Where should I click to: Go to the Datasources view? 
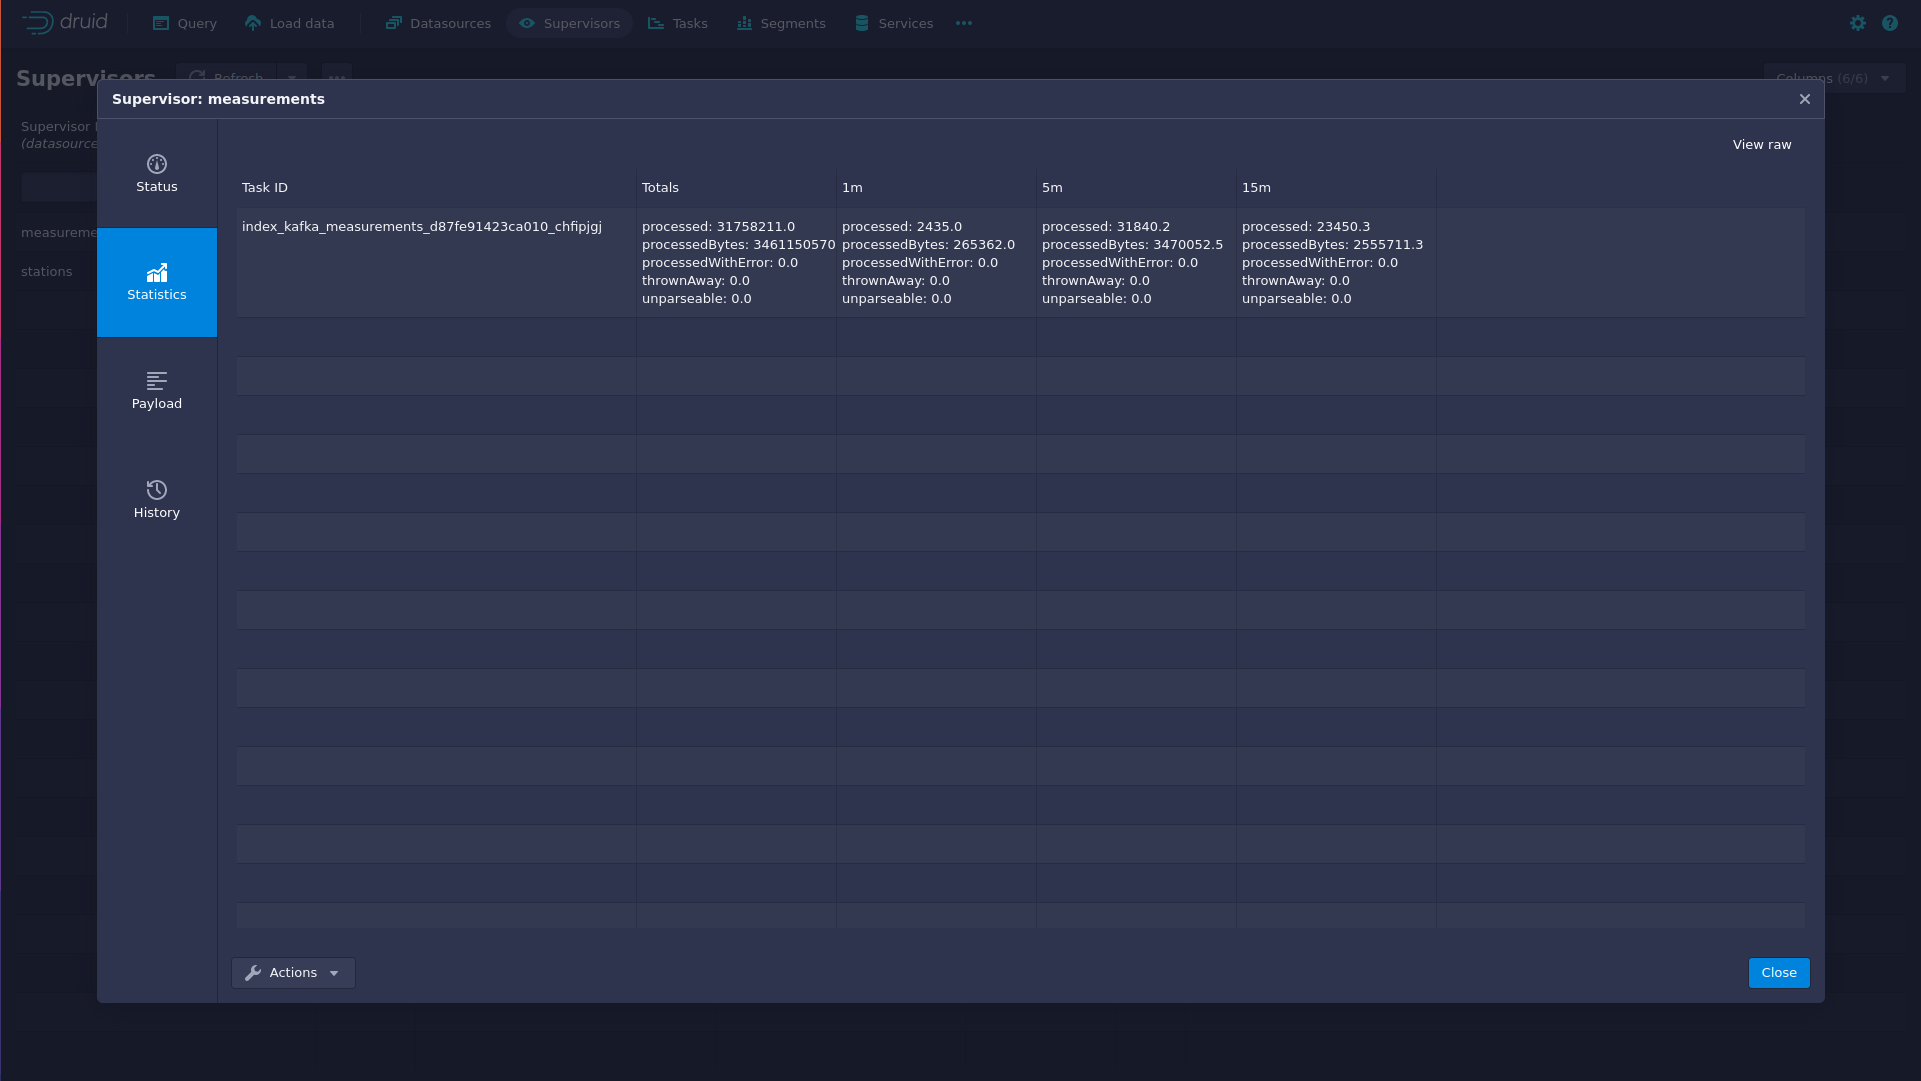pyautogui.click(x=438, y=23)
